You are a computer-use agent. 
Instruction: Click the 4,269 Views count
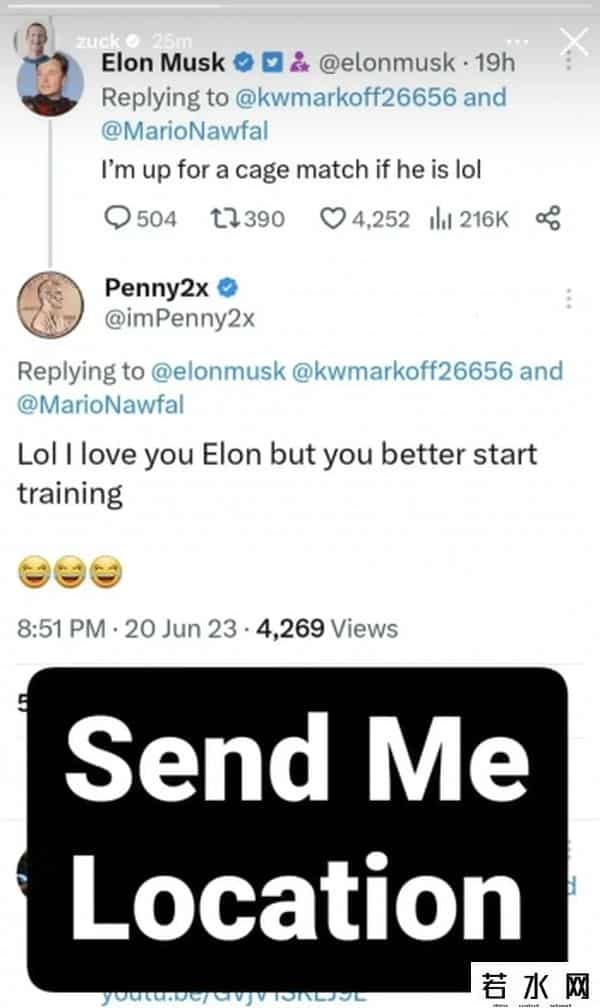pyautogui.click(x=327, y=628)
